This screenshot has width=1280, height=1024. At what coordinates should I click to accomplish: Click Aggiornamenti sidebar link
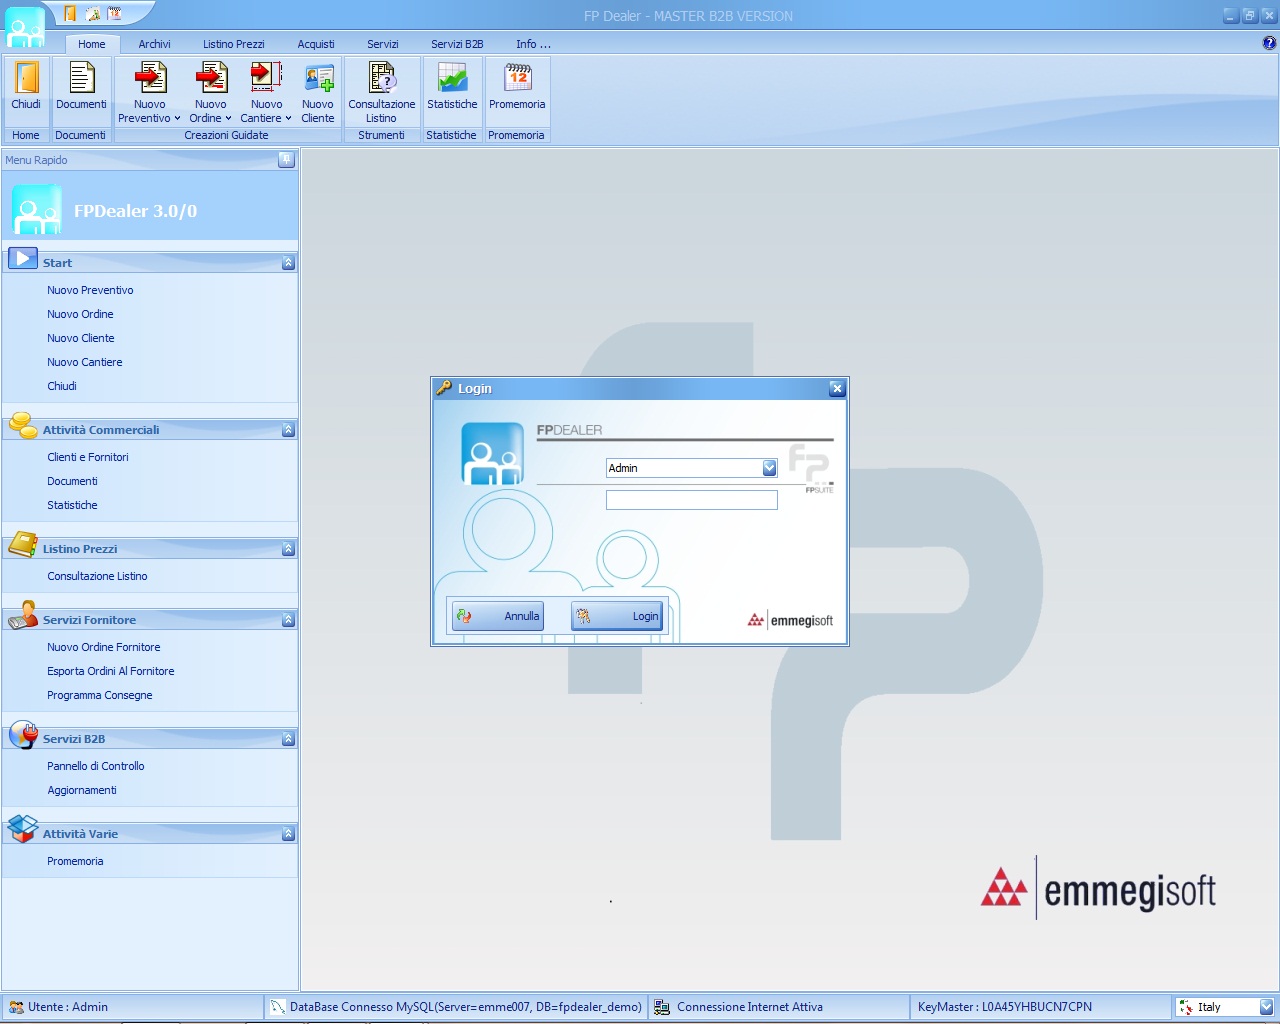pyautogui.click(x=81, y=790)
